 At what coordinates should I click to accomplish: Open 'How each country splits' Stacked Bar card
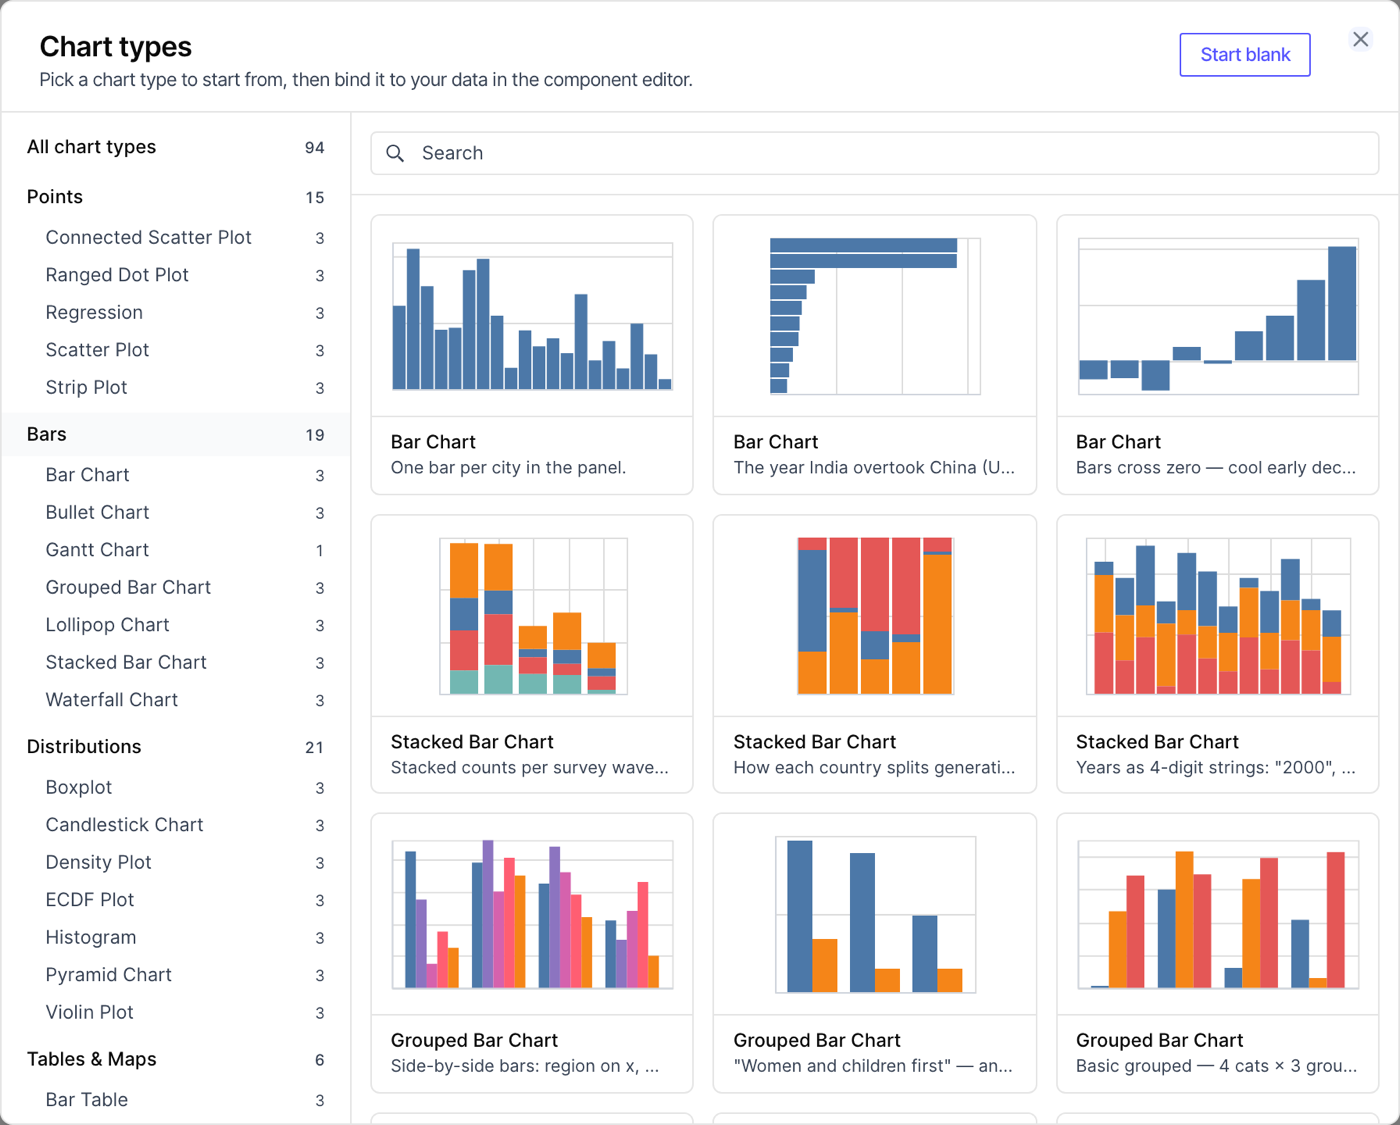coord(875,654)
